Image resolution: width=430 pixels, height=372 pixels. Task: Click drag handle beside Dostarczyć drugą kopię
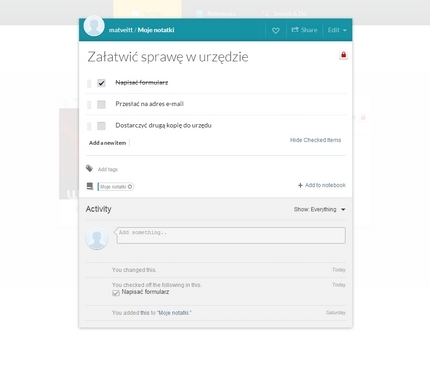pyautogui.click(x=89, y=126)
